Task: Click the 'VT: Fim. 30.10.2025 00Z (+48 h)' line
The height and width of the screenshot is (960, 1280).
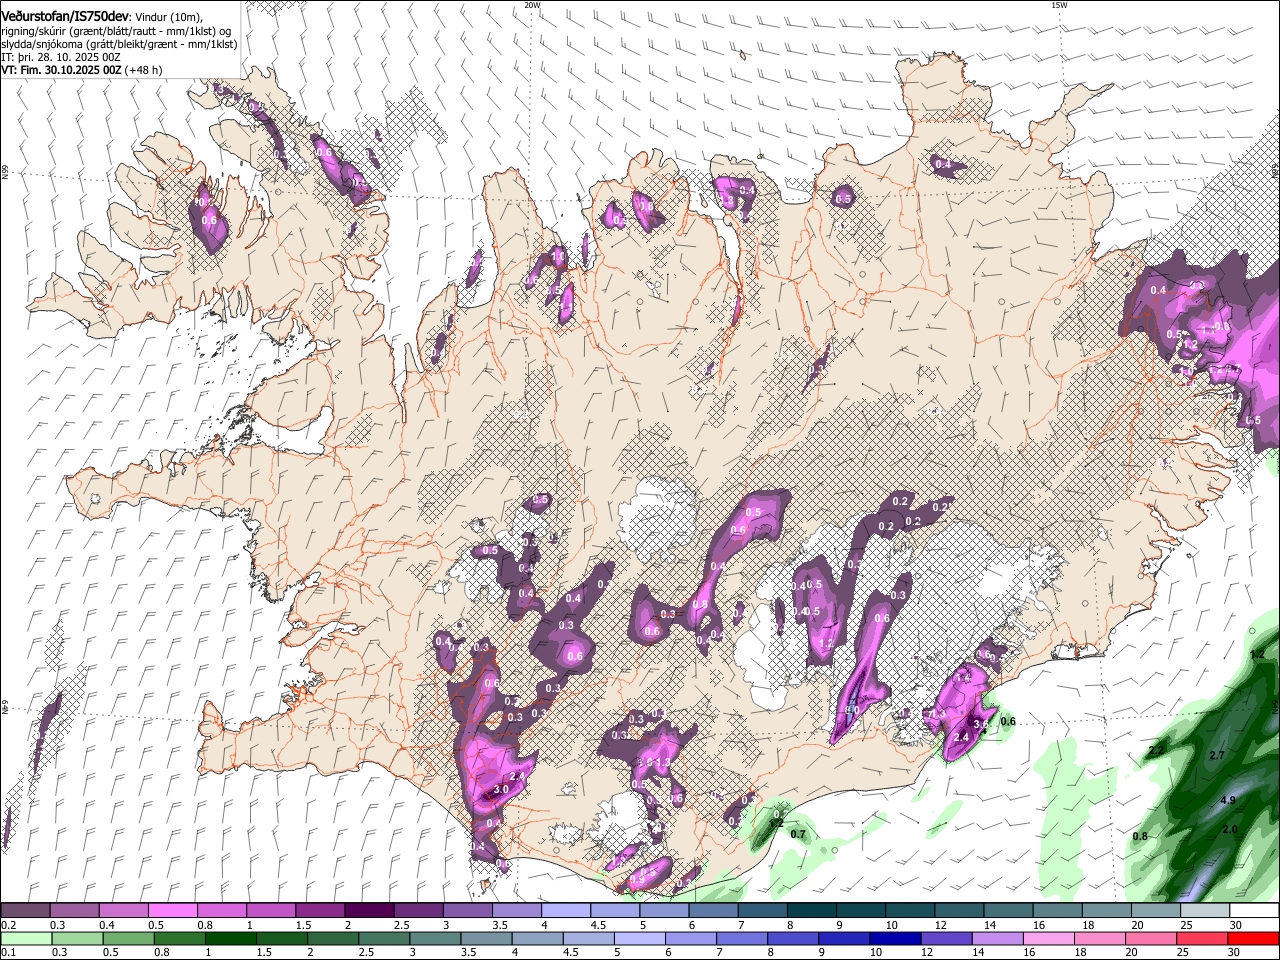Action: pos(81,70)
